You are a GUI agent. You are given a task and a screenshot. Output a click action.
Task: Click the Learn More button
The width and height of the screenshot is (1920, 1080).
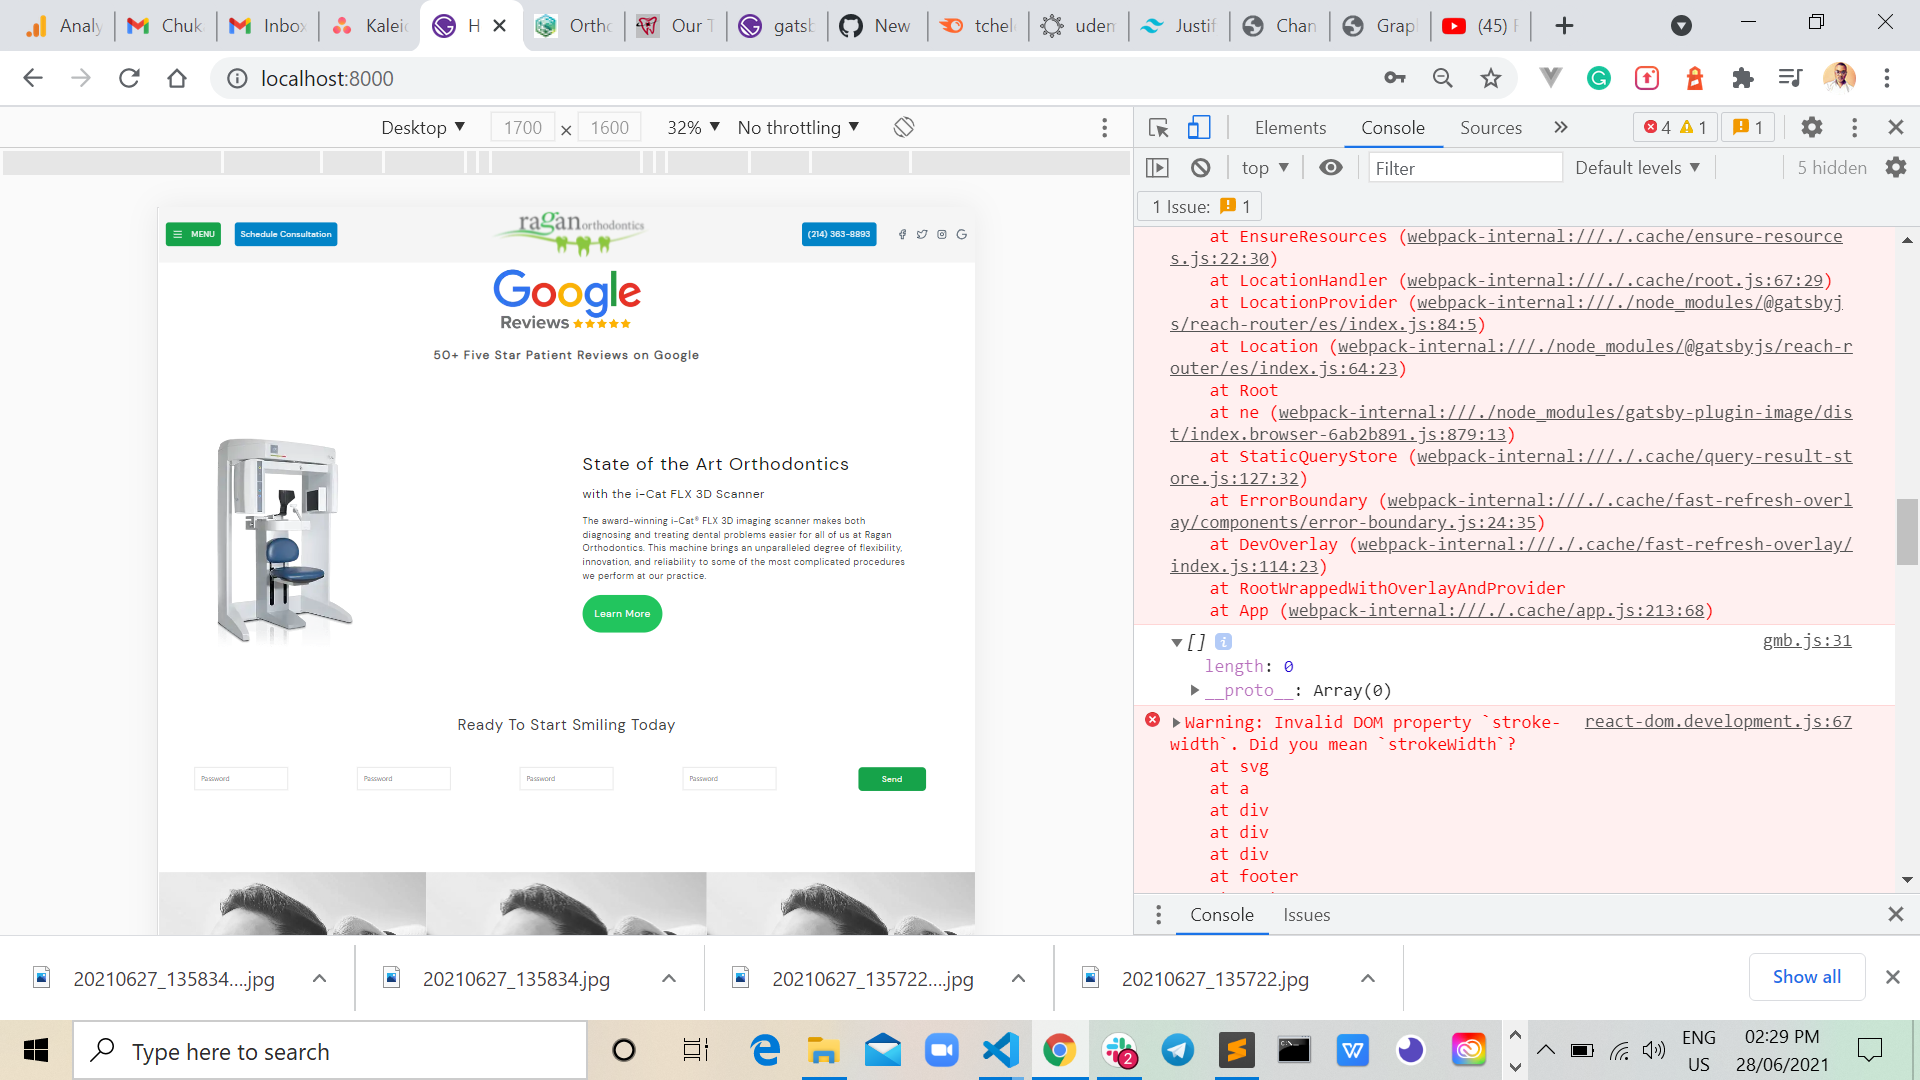click(622, 614)
